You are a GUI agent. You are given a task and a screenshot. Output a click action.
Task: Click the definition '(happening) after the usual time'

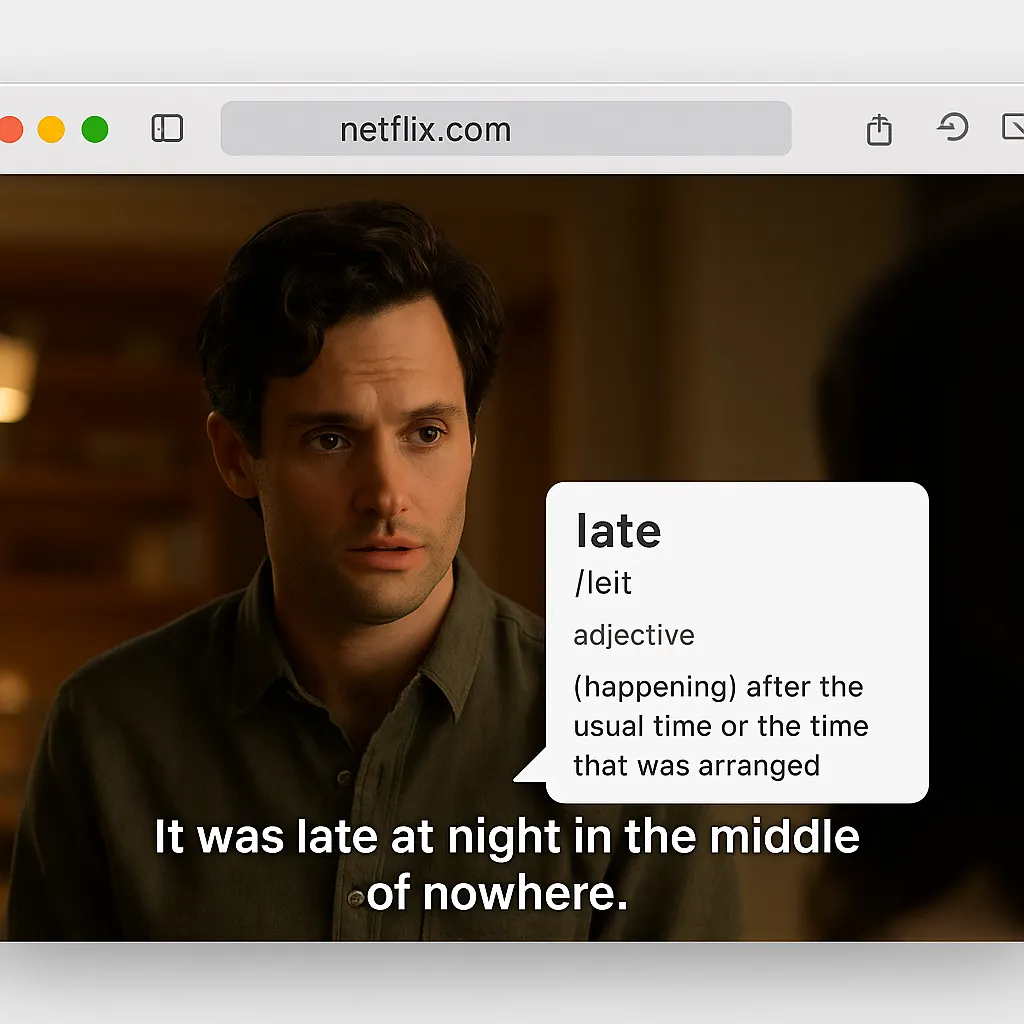(x=718, y=686)
